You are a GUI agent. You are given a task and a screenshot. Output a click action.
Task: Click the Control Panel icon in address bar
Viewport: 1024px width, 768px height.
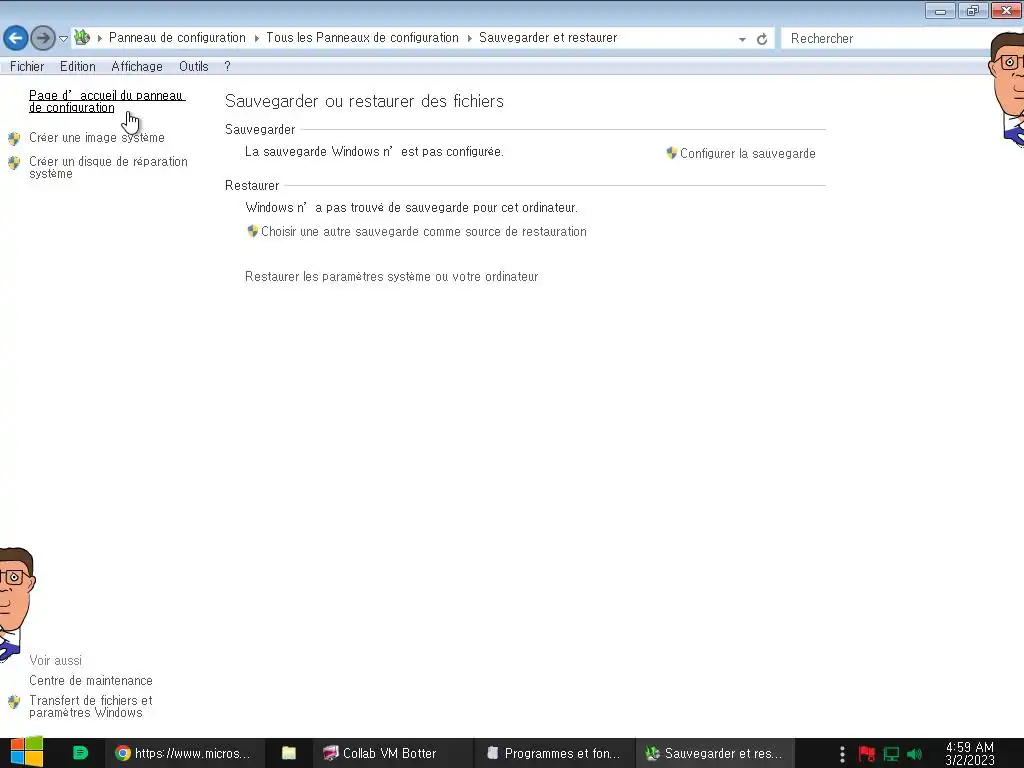(82, 37)
